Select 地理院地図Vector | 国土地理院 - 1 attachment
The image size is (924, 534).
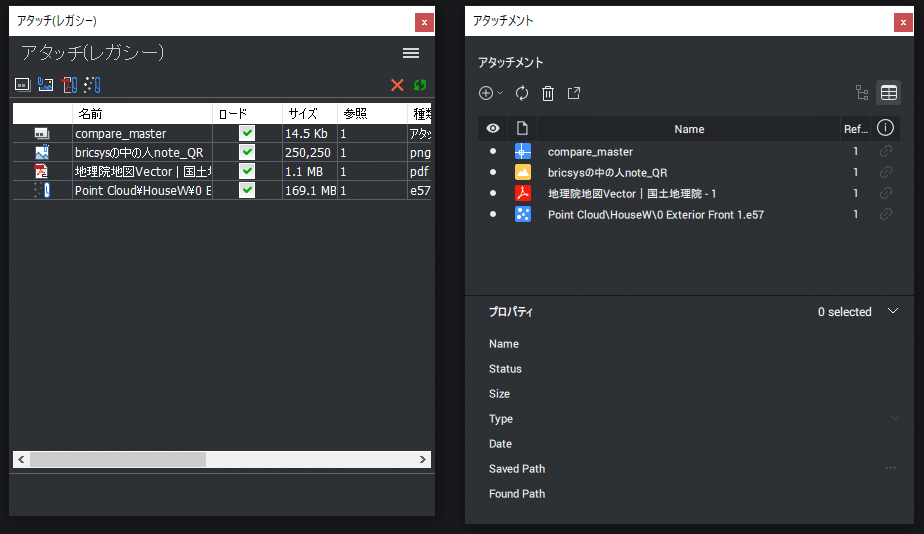pyautogui.click(x=632, y=193)
